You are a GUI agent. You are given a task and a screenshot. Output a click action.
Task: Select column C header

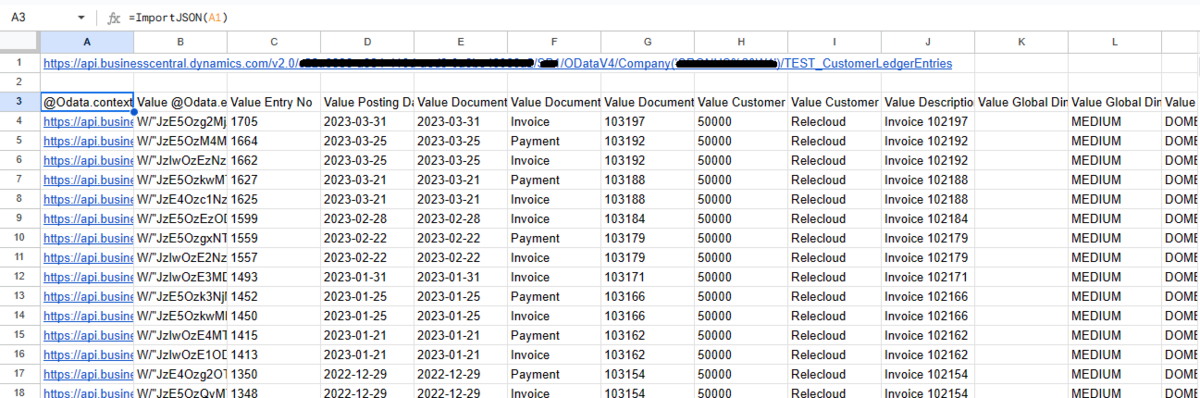pos(274,42)
